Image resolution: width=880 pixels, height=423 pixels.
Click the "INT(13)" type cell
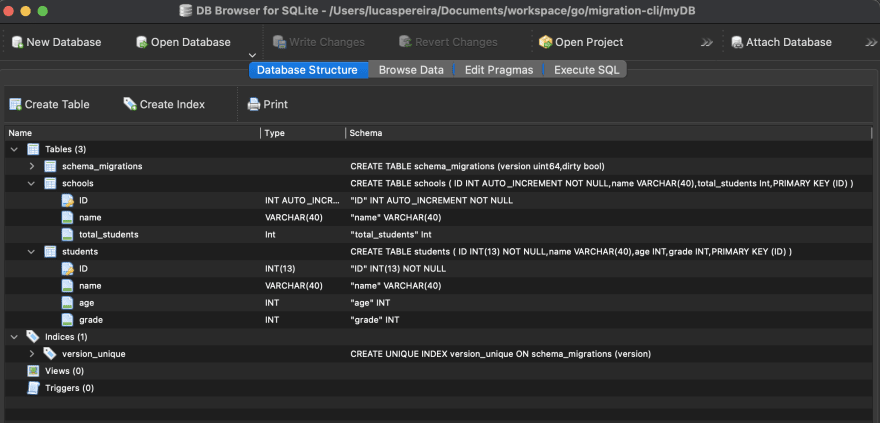click(x=280, y=269)
